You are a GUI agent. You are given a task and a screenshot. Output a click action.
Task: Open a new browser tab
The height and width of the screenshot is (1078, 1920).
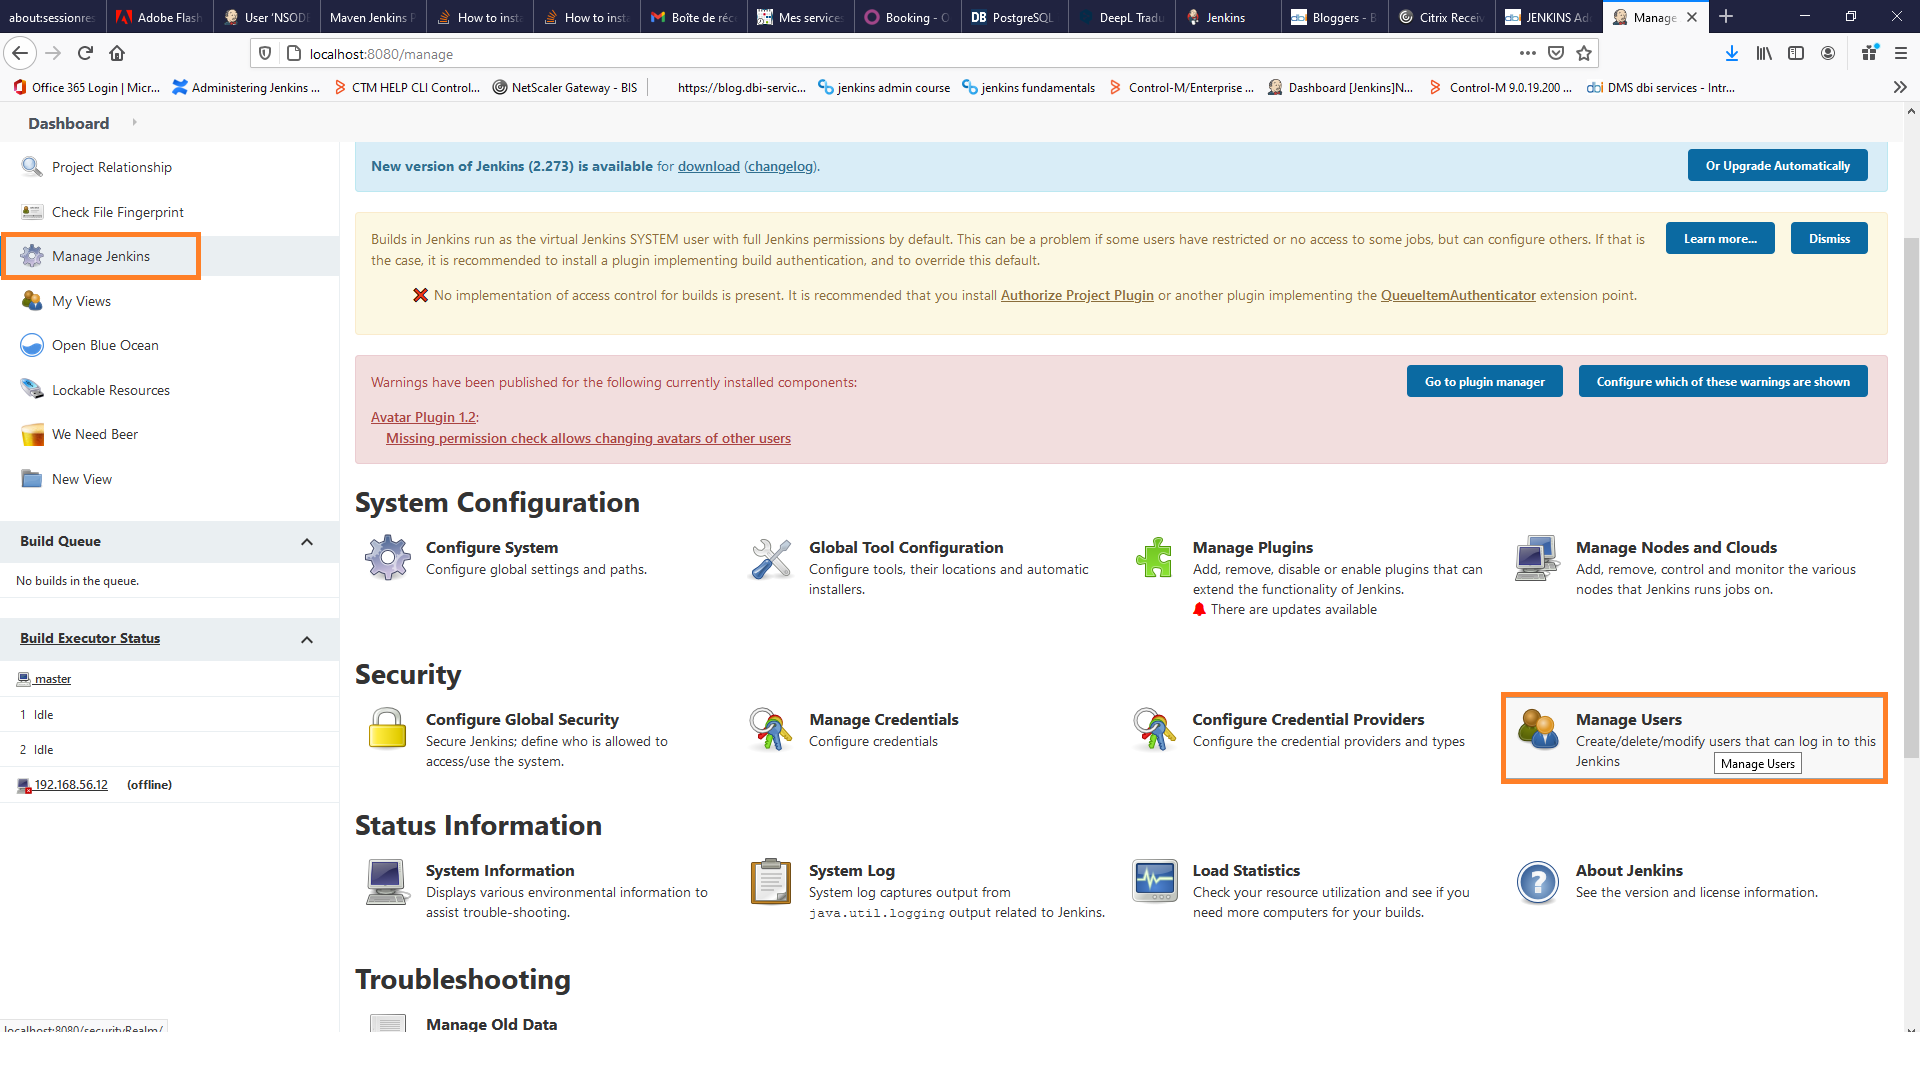[x=1726, y=17]
